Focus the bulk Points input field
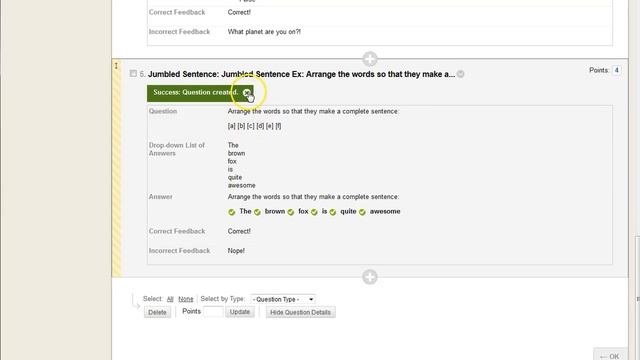This screenshot has height=360, width=640. 213,312
